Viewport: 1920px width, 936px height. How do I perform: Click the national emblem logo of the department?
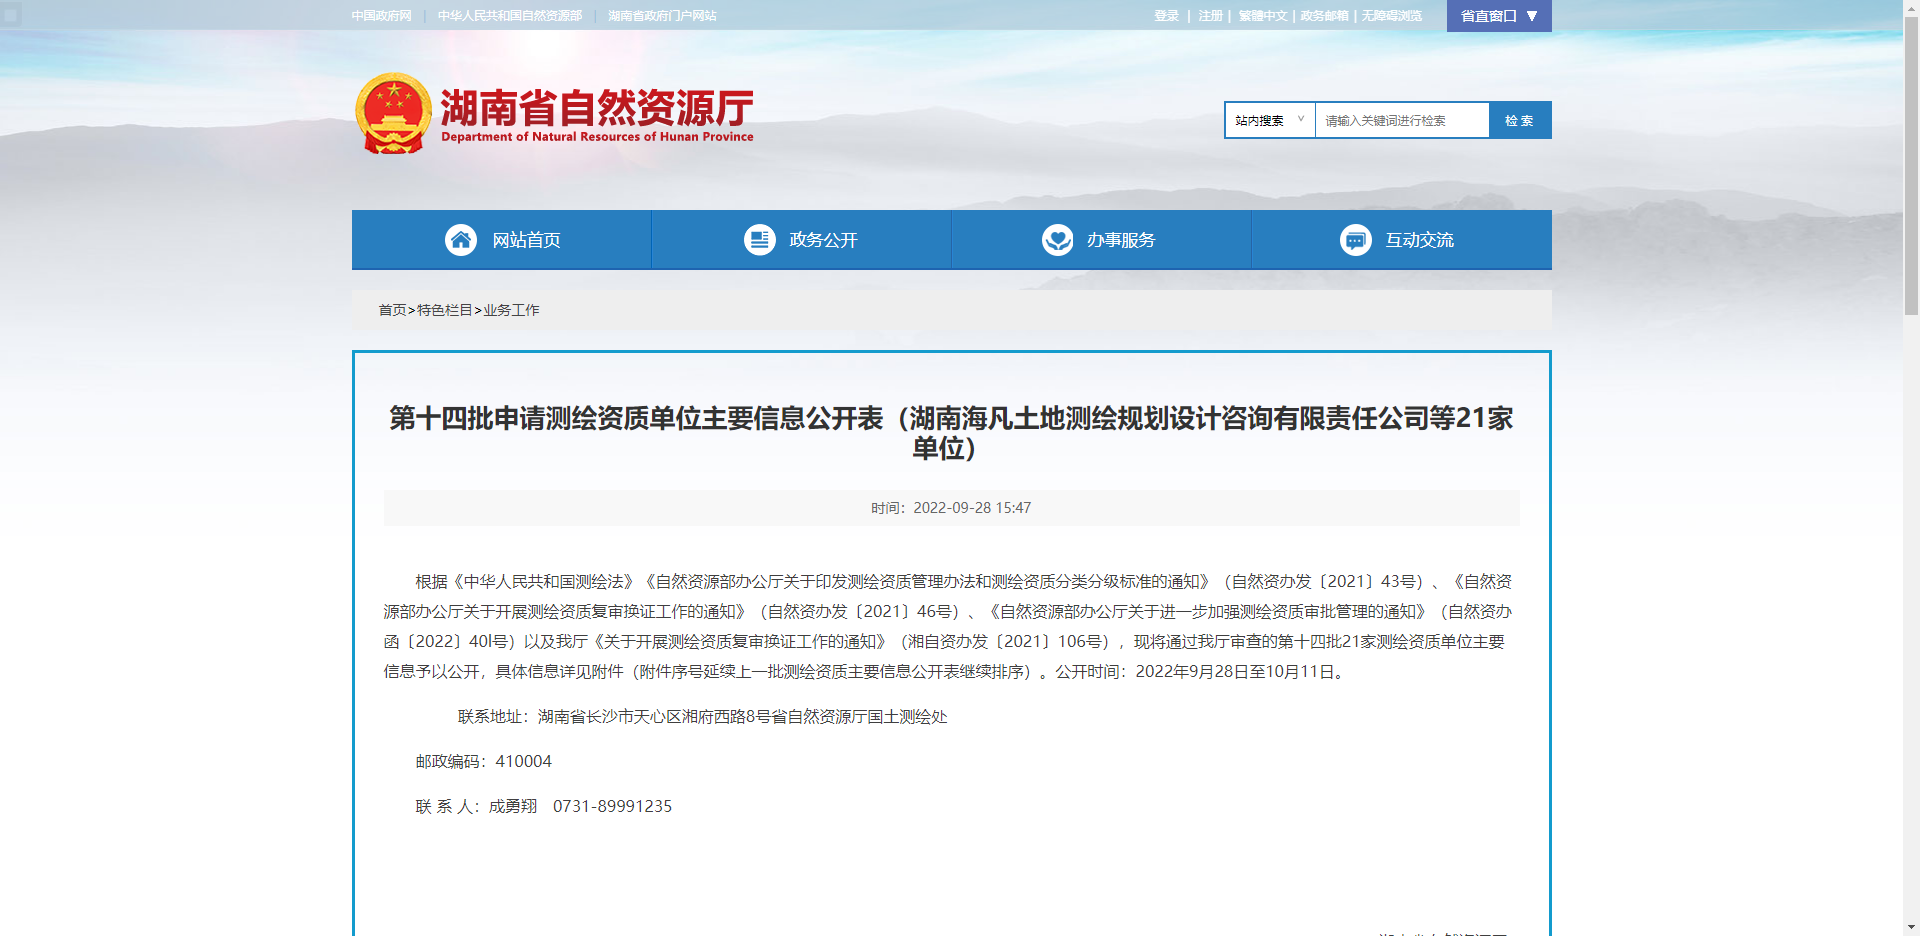pos(395,113)
